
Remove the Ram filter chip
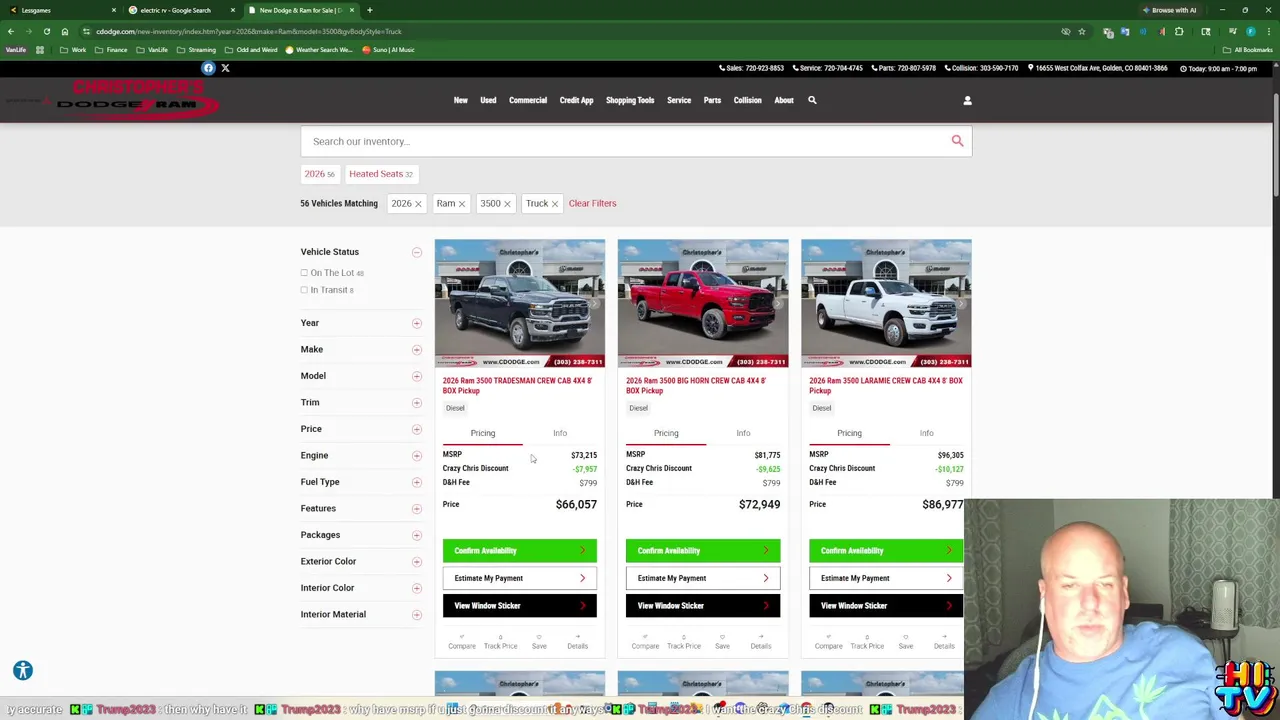click(x=461, y=204)
